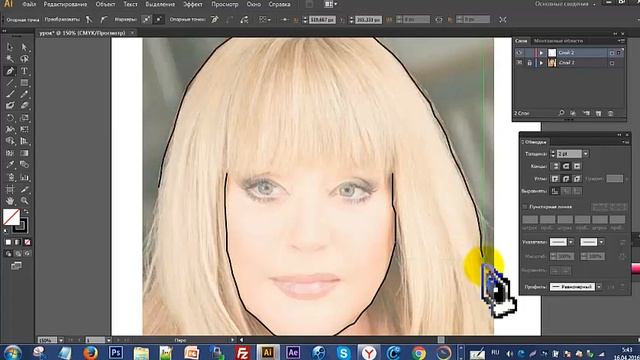Image resolution: width=640 pixels, height=360 pixels.
Task: Click the Преобразовать label in control bar
Action: [x=62, y=19]
